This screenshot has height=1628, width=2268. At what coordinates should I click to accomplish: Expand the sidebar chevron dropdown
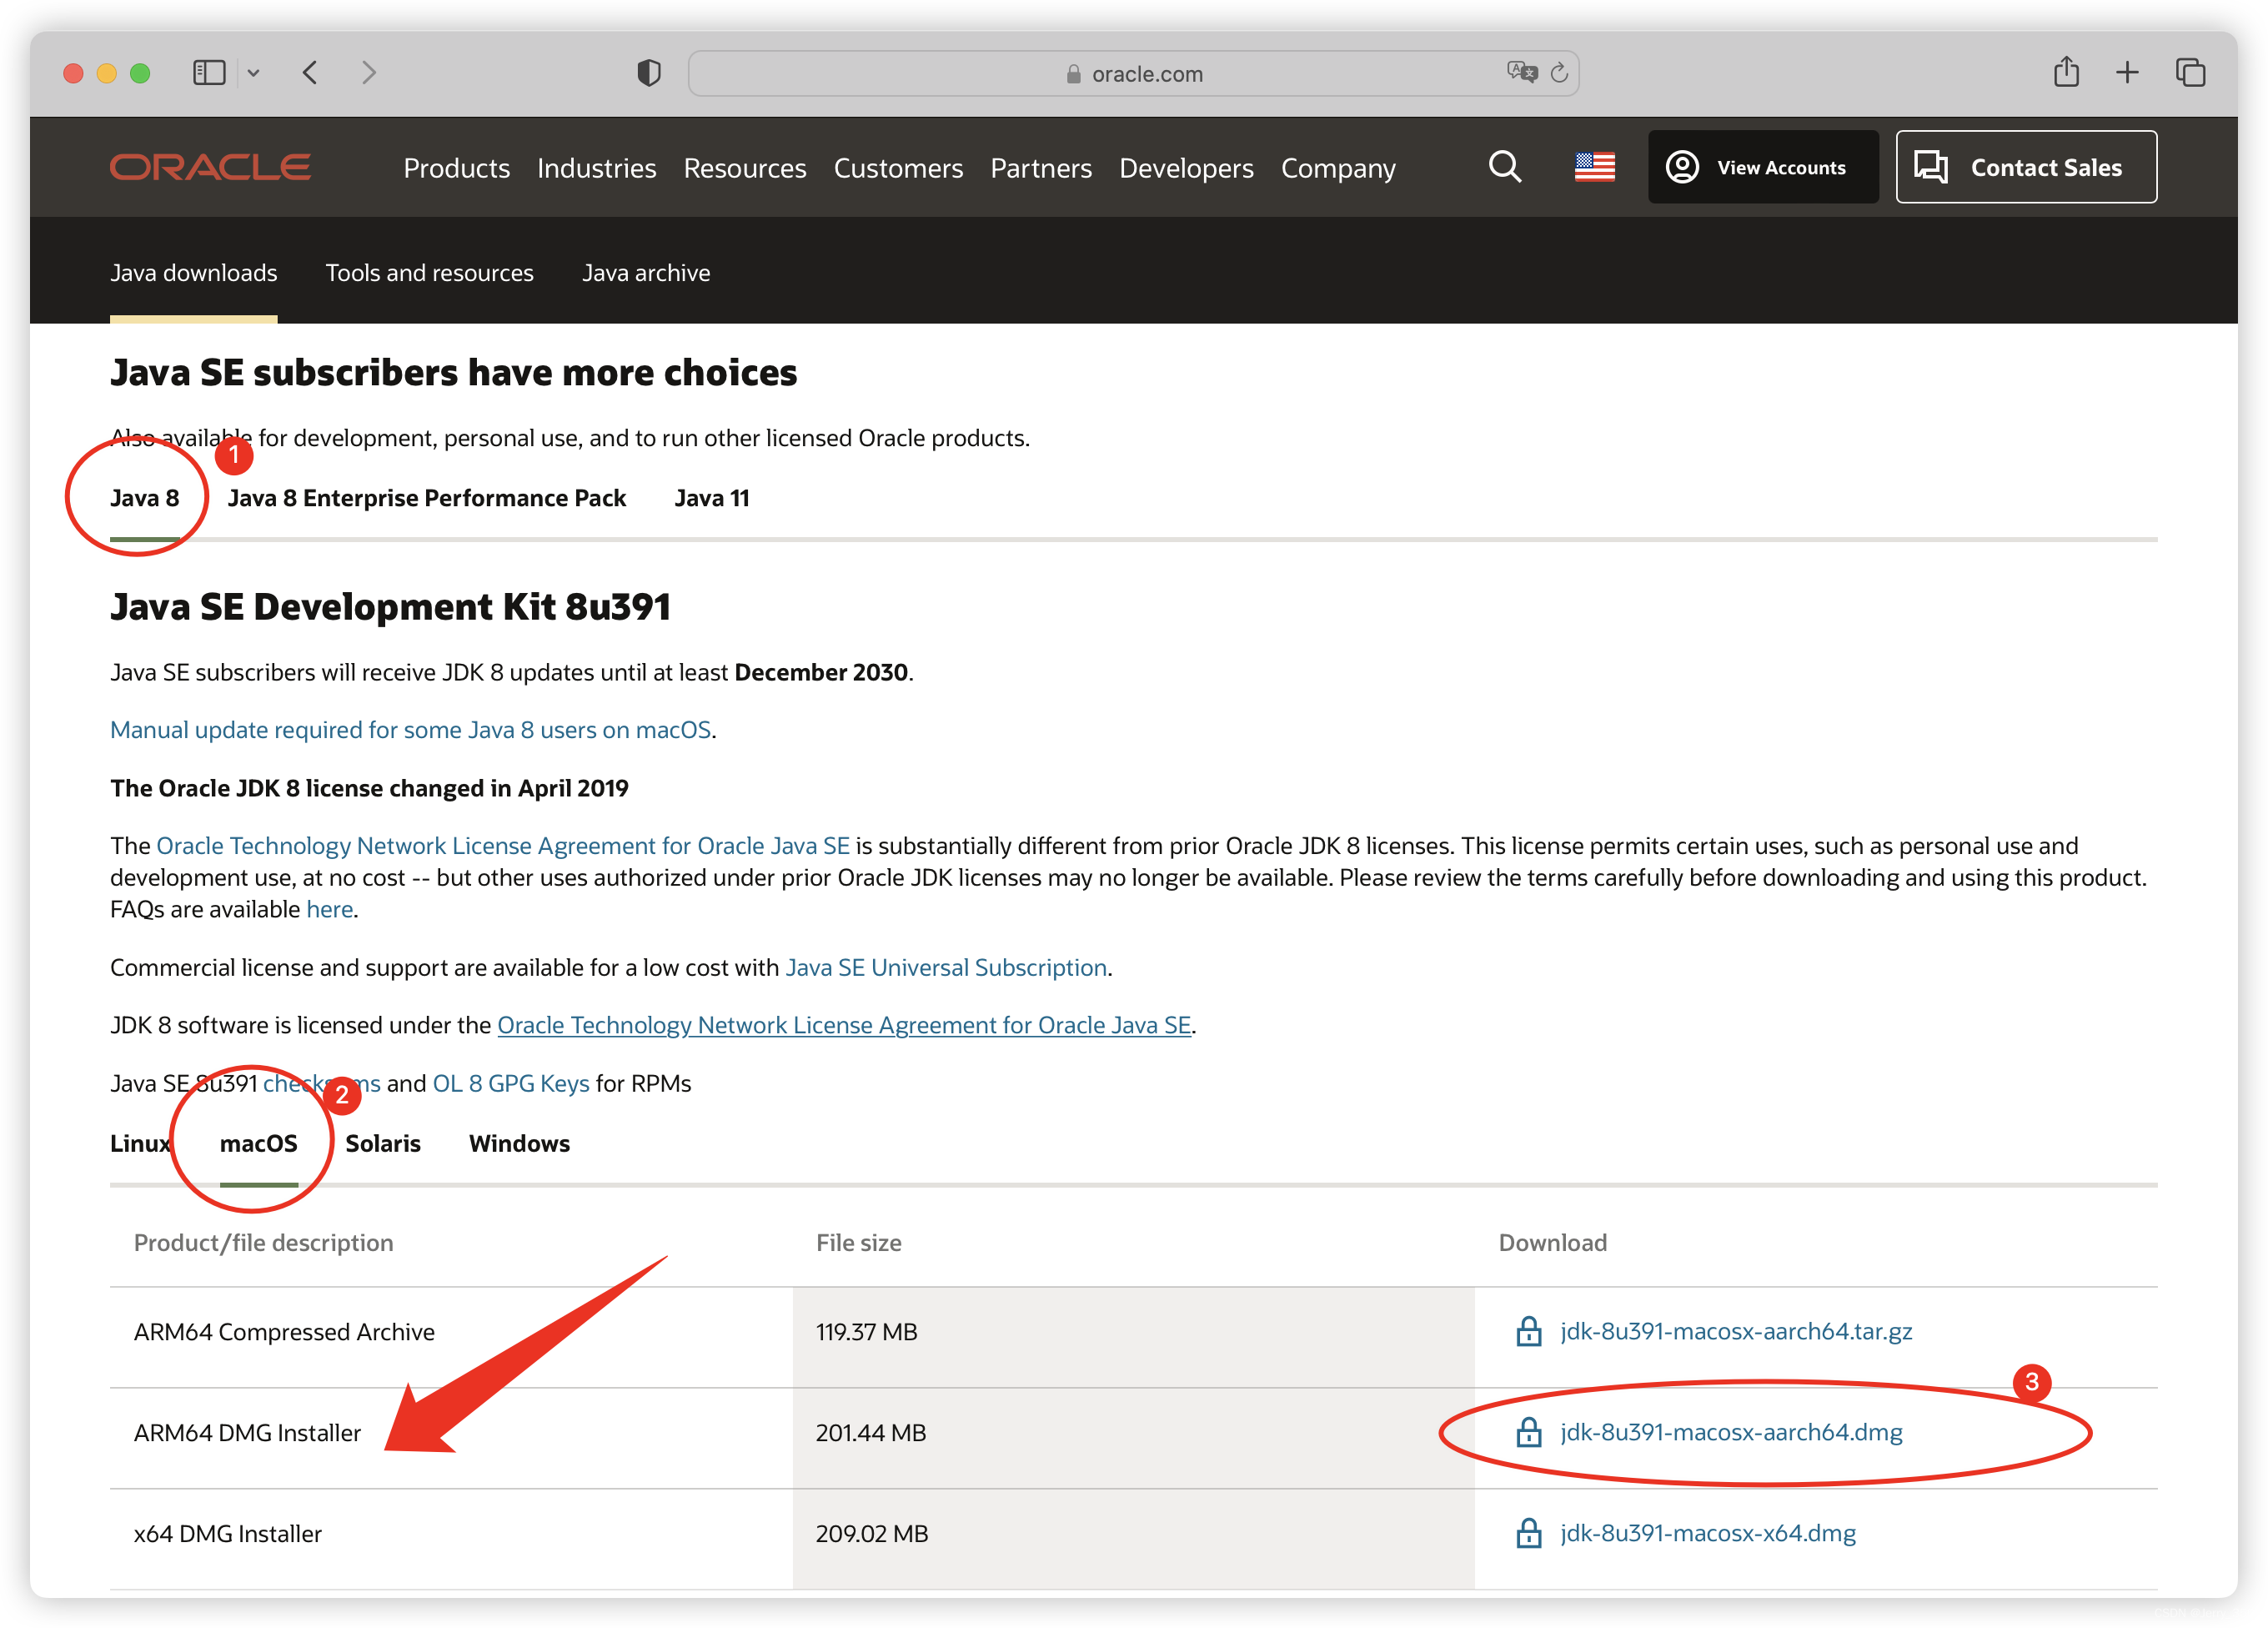tap(253, 72)
